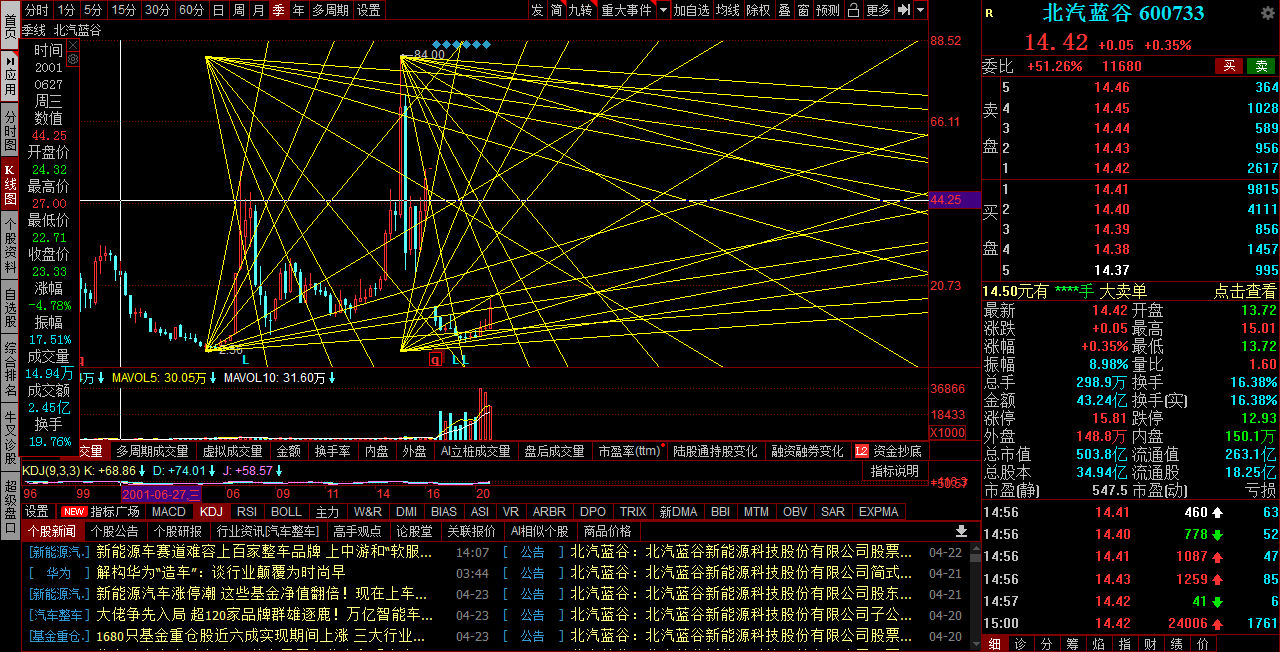Open 首页 in left sidebar
This screenshot has height=652, width=1280.
tap(10, 26)
